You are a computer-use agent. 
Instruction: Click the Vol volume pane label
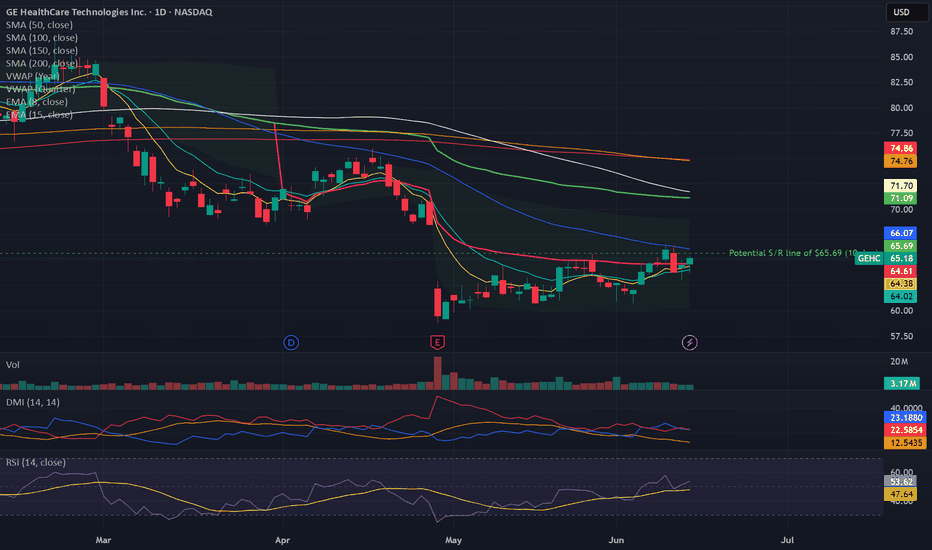pyautogui.click(x=12, y=364)
